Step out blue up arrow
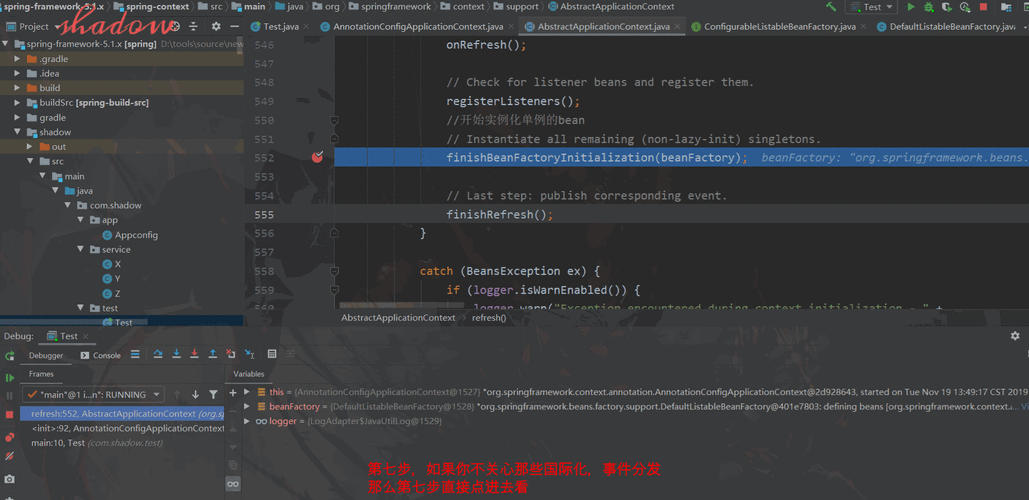Screen dimensions: 1029x500 pyautogui.click(x=213, y=354)
